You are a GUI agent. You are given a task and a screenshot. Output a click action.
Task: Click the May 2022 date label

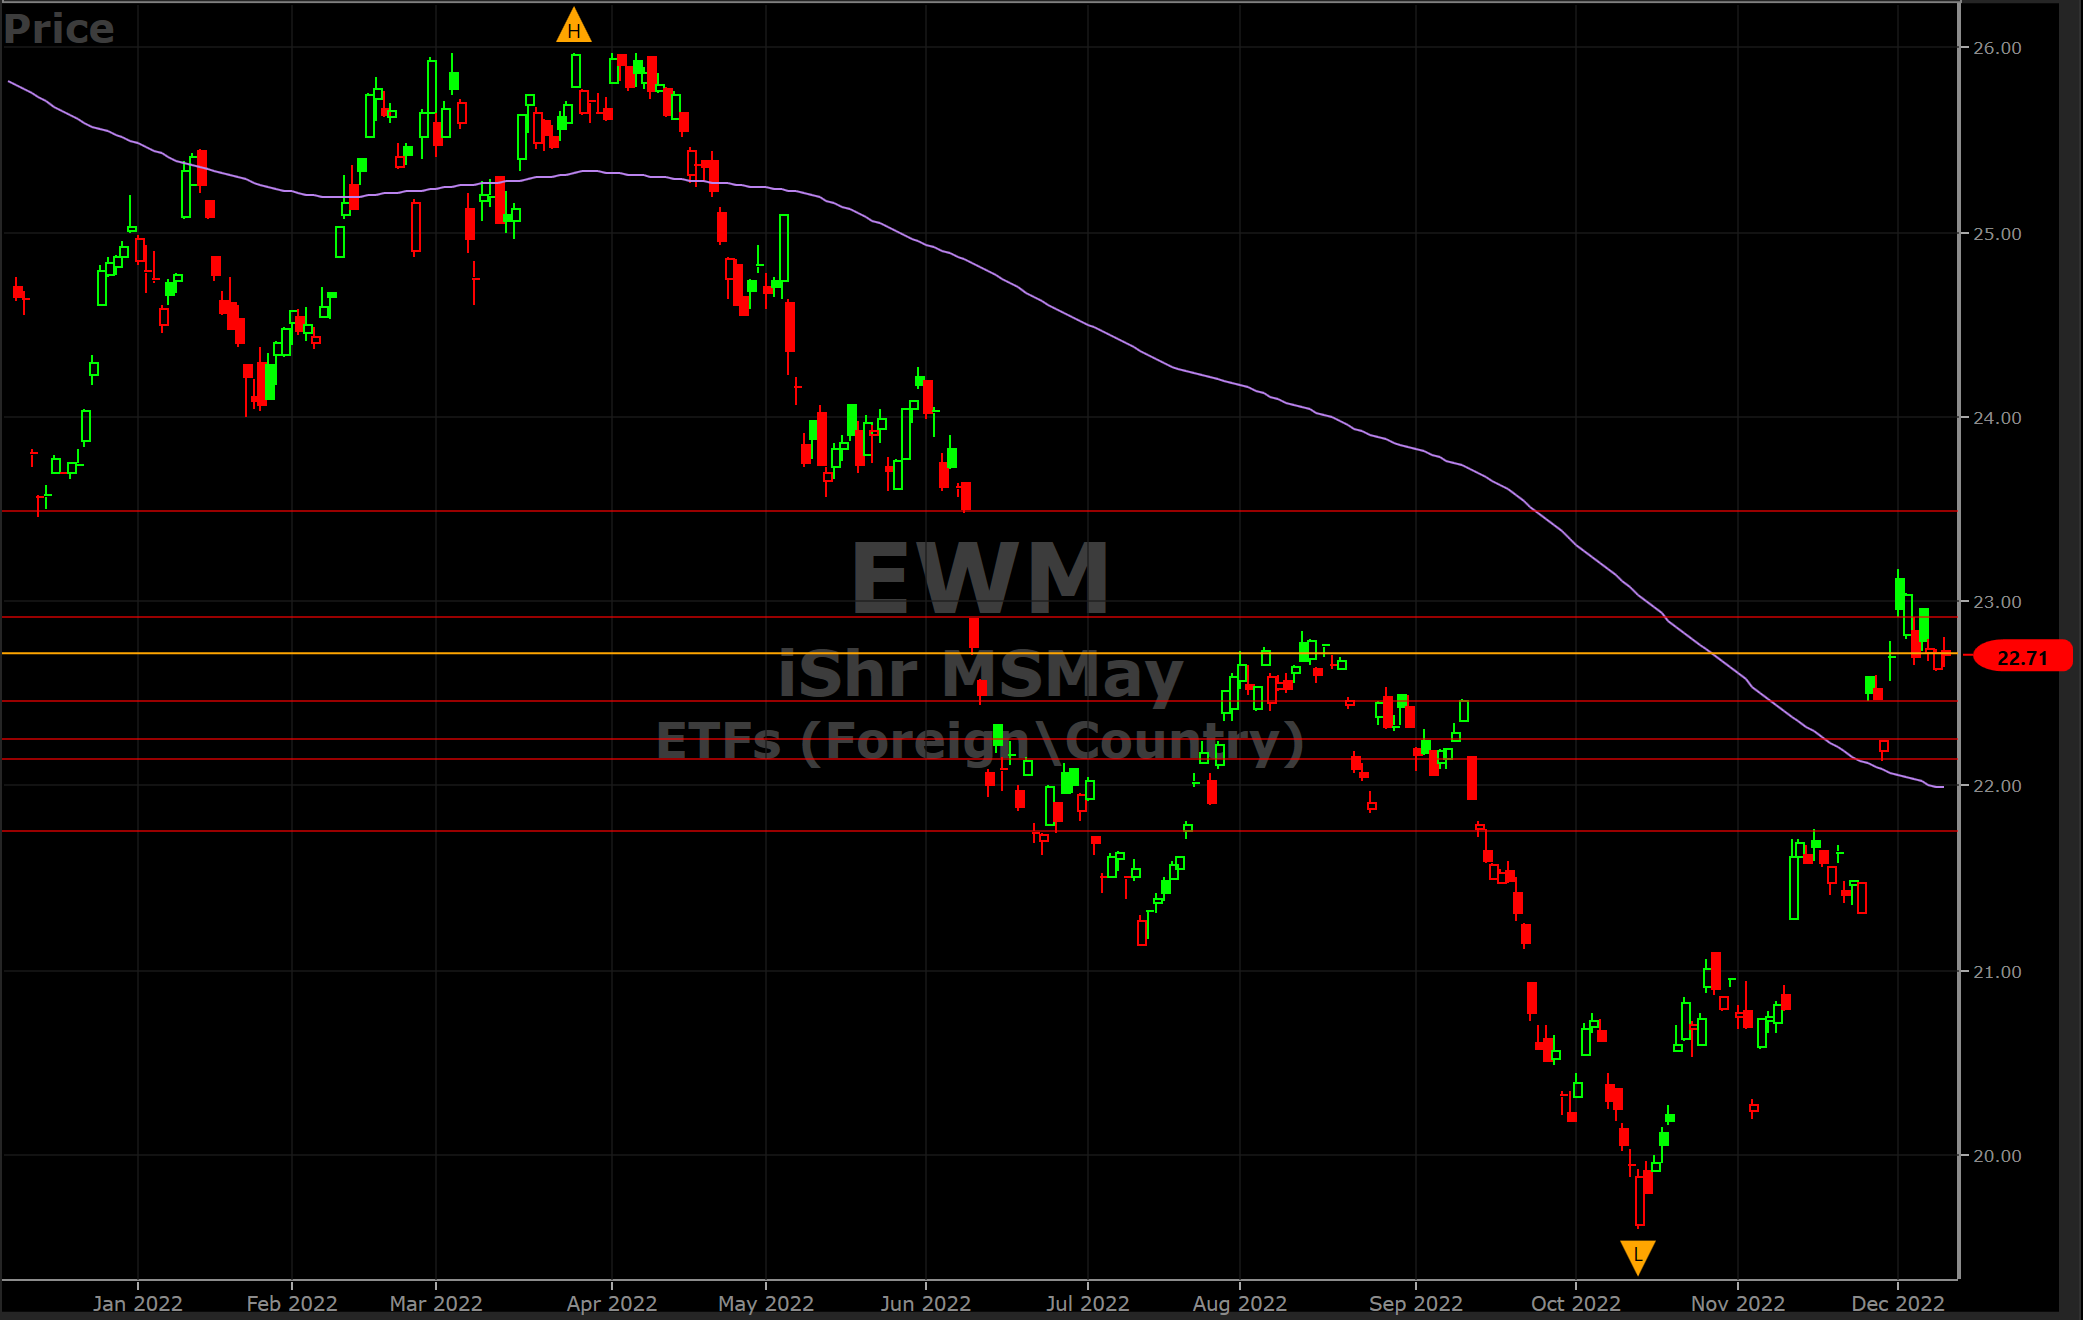(x=766, y=1303)
